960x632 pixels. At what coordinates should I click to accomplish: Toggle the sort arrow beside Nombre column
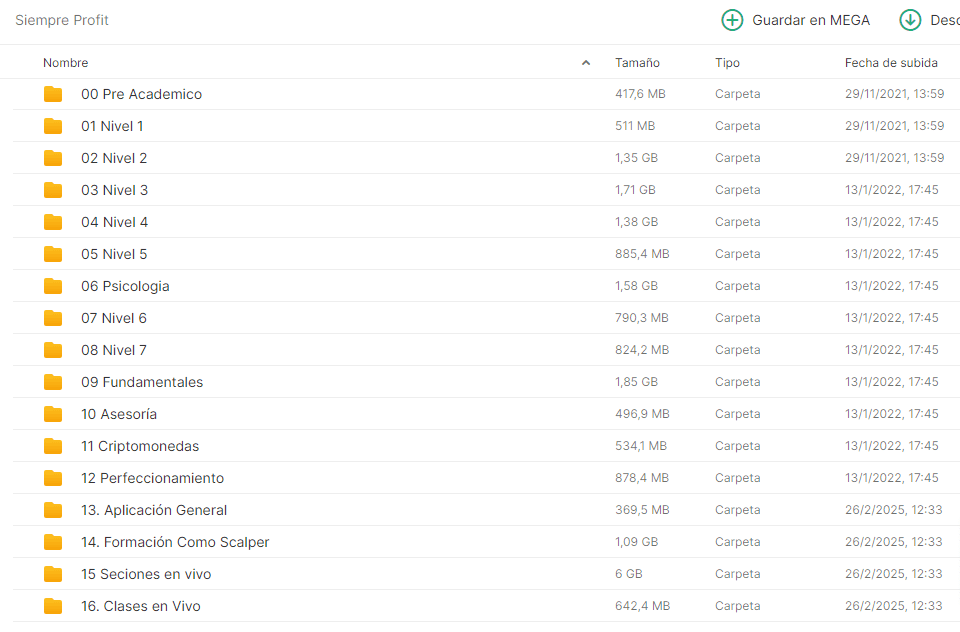586,63
